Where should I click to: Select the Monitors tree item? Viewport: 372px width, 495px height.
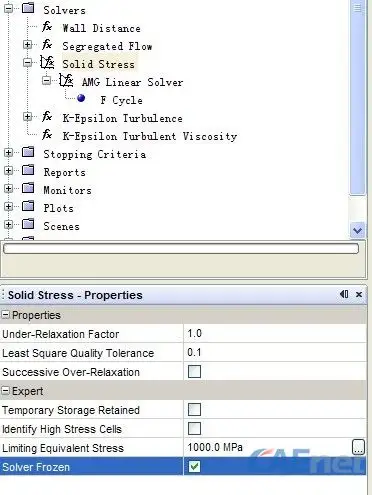click(x=68, y=190)
